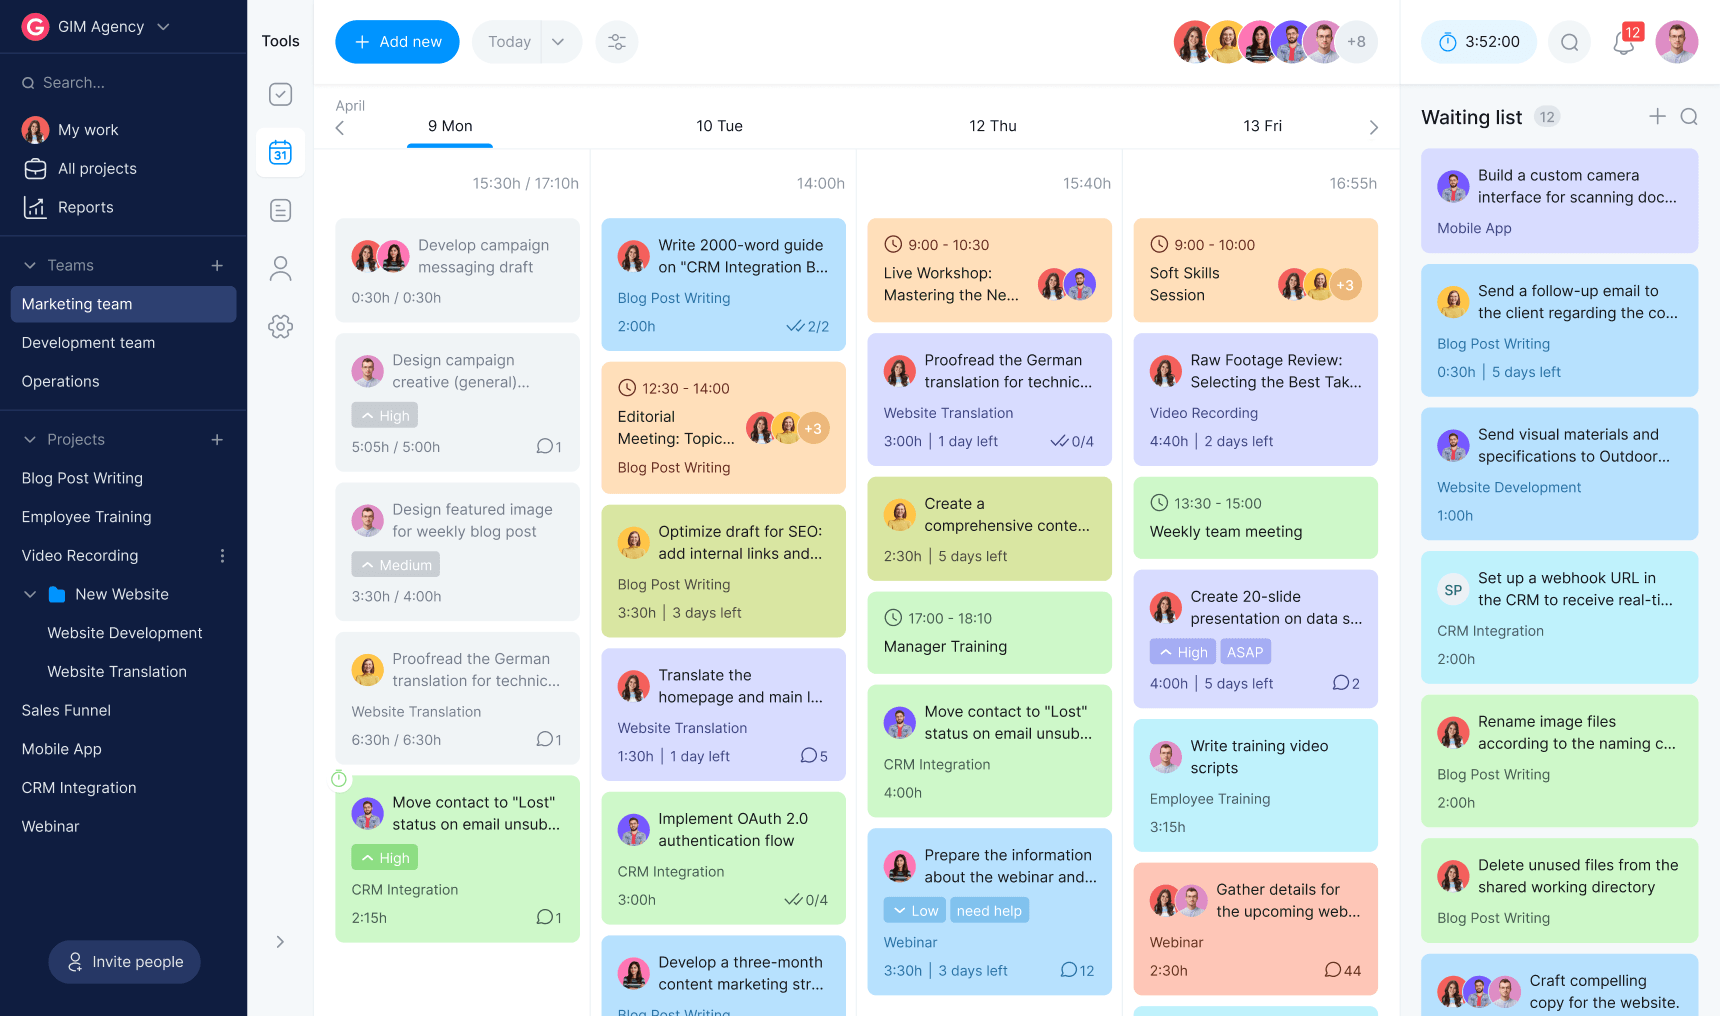Open the settings gear tool icon

(280, 326)
